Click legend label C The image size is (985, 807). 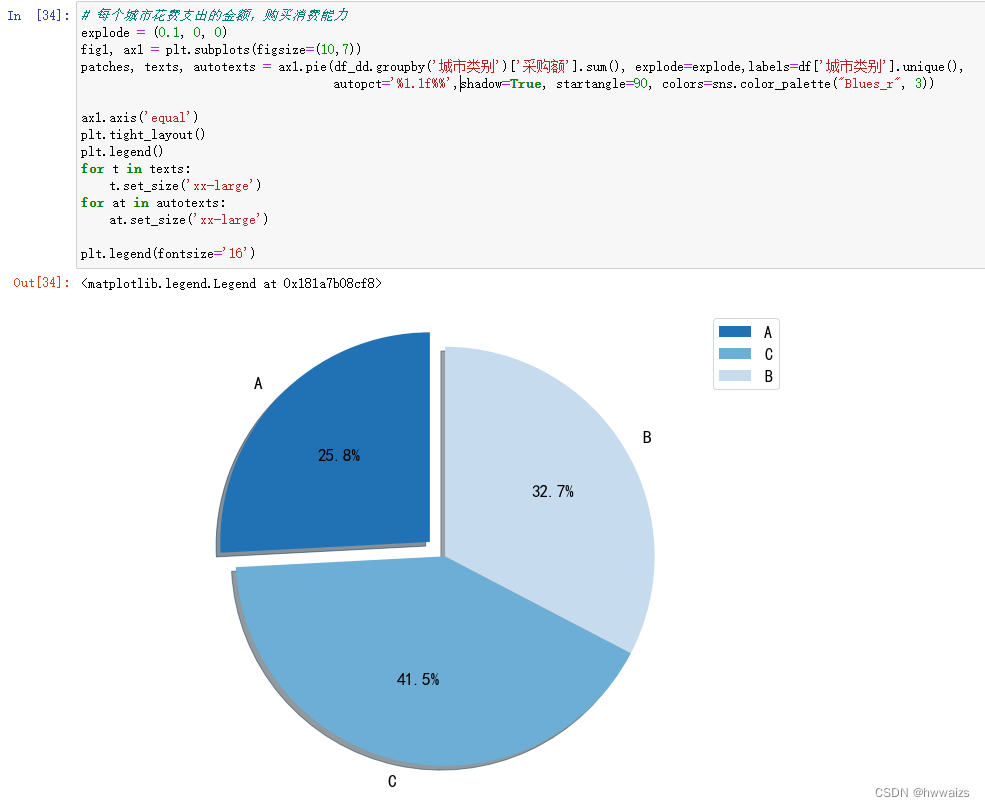768,354
